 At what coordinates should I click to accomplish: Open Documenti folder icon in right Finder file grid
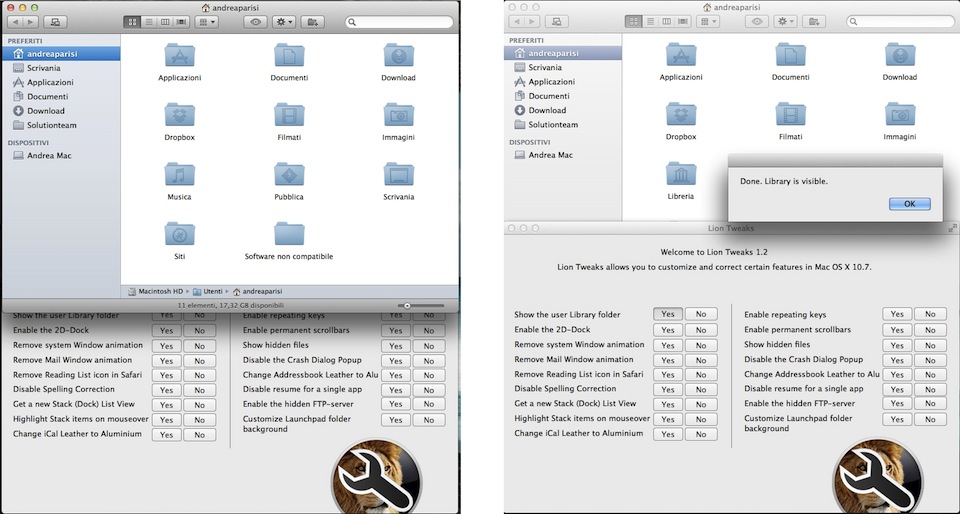(790, 54)
